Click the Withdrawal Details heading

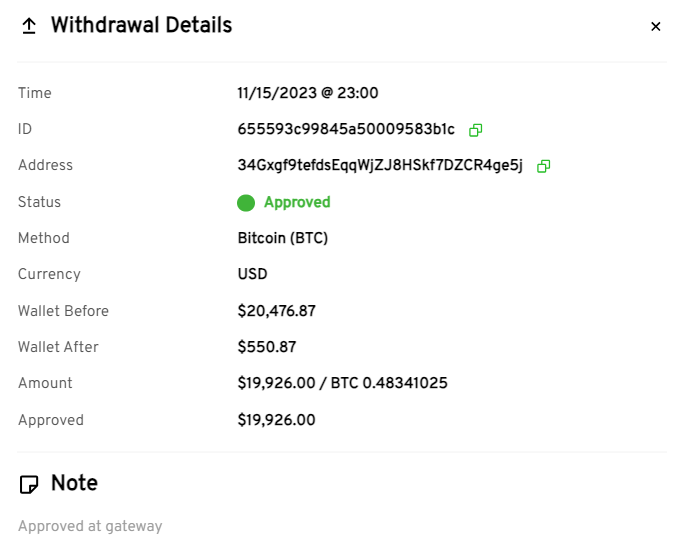pyautogui.click(x=141, y=26)
